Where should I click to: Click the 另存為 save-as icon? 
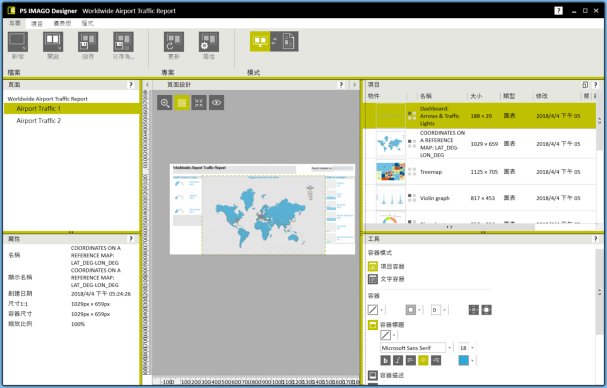pyautogui.click(x=123, y=42)
